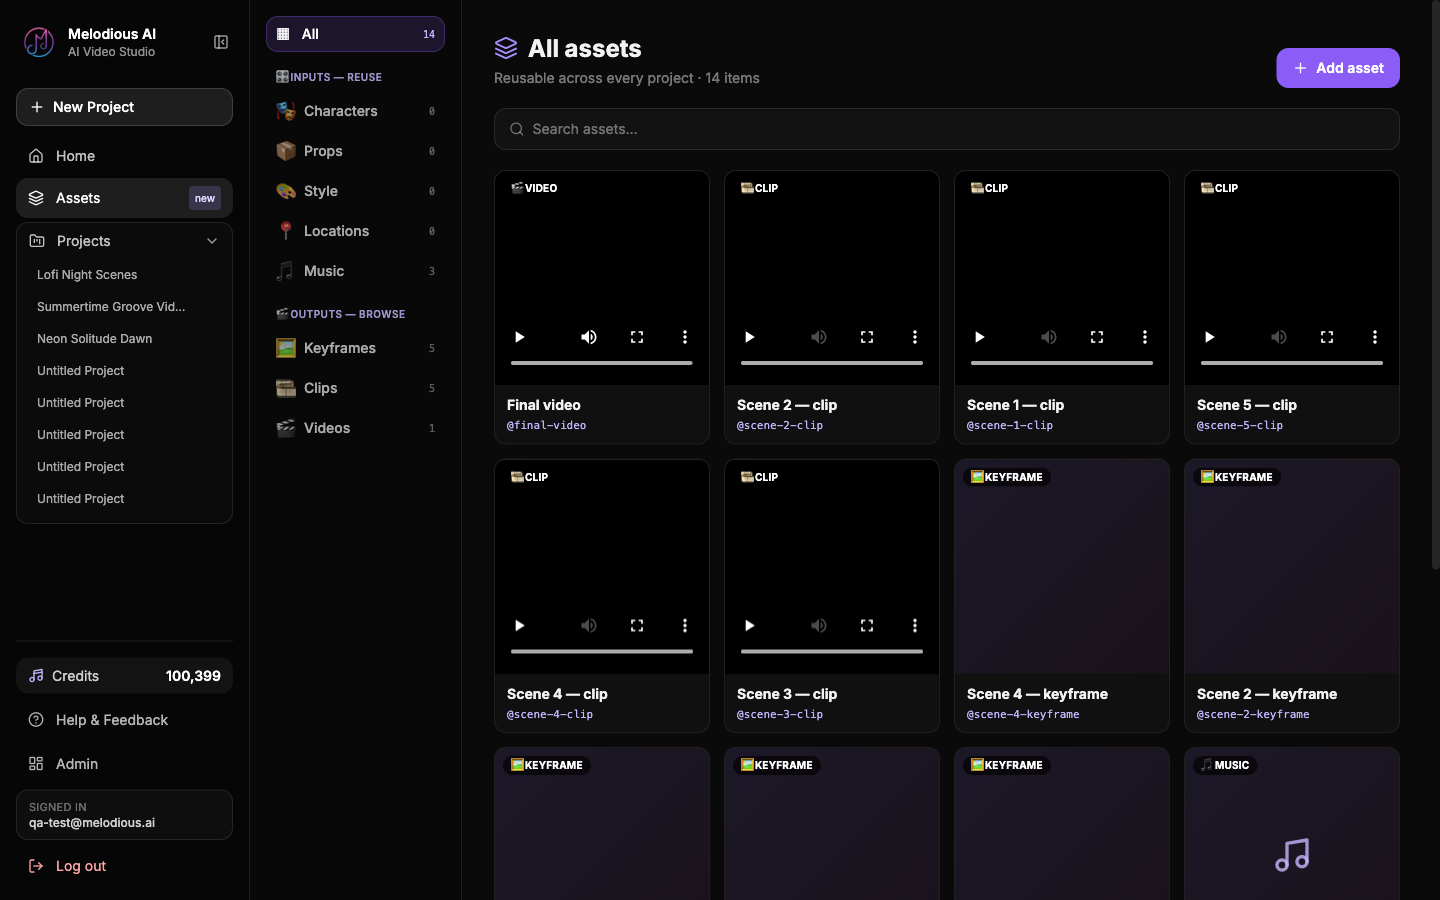Toggle mute on Scene 1 clip
This screenshot has width=1440, height=900.
click(x=1049, y=337)
